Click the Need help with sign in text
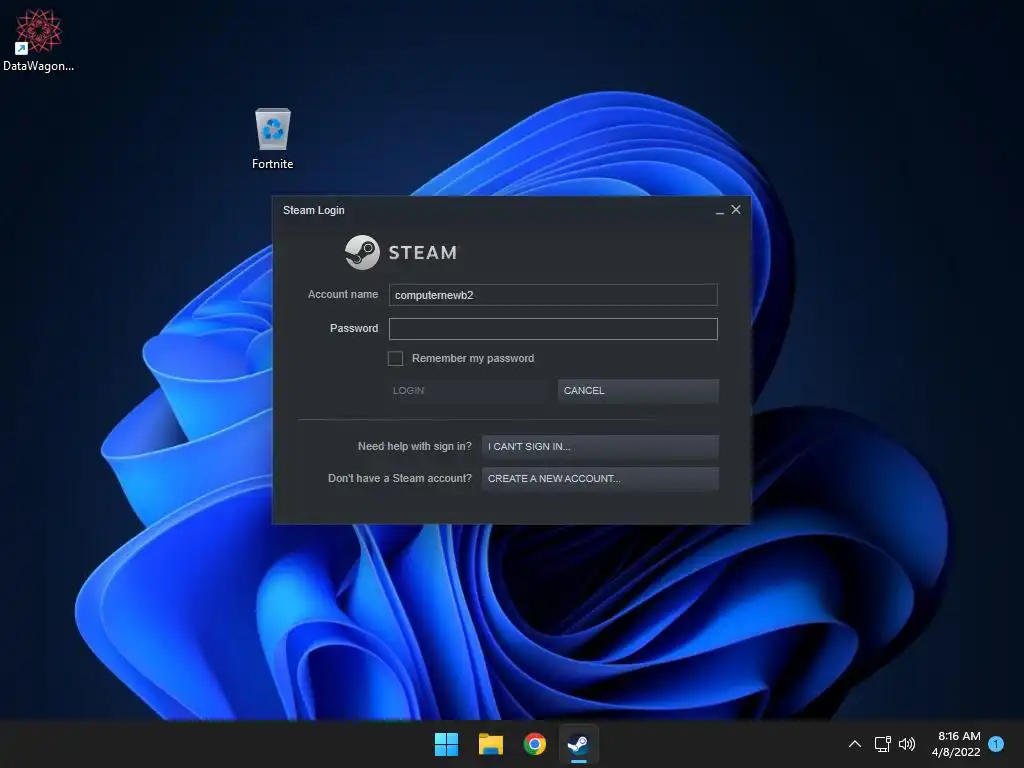This screenshot has width=1024, height=768. 415,447
